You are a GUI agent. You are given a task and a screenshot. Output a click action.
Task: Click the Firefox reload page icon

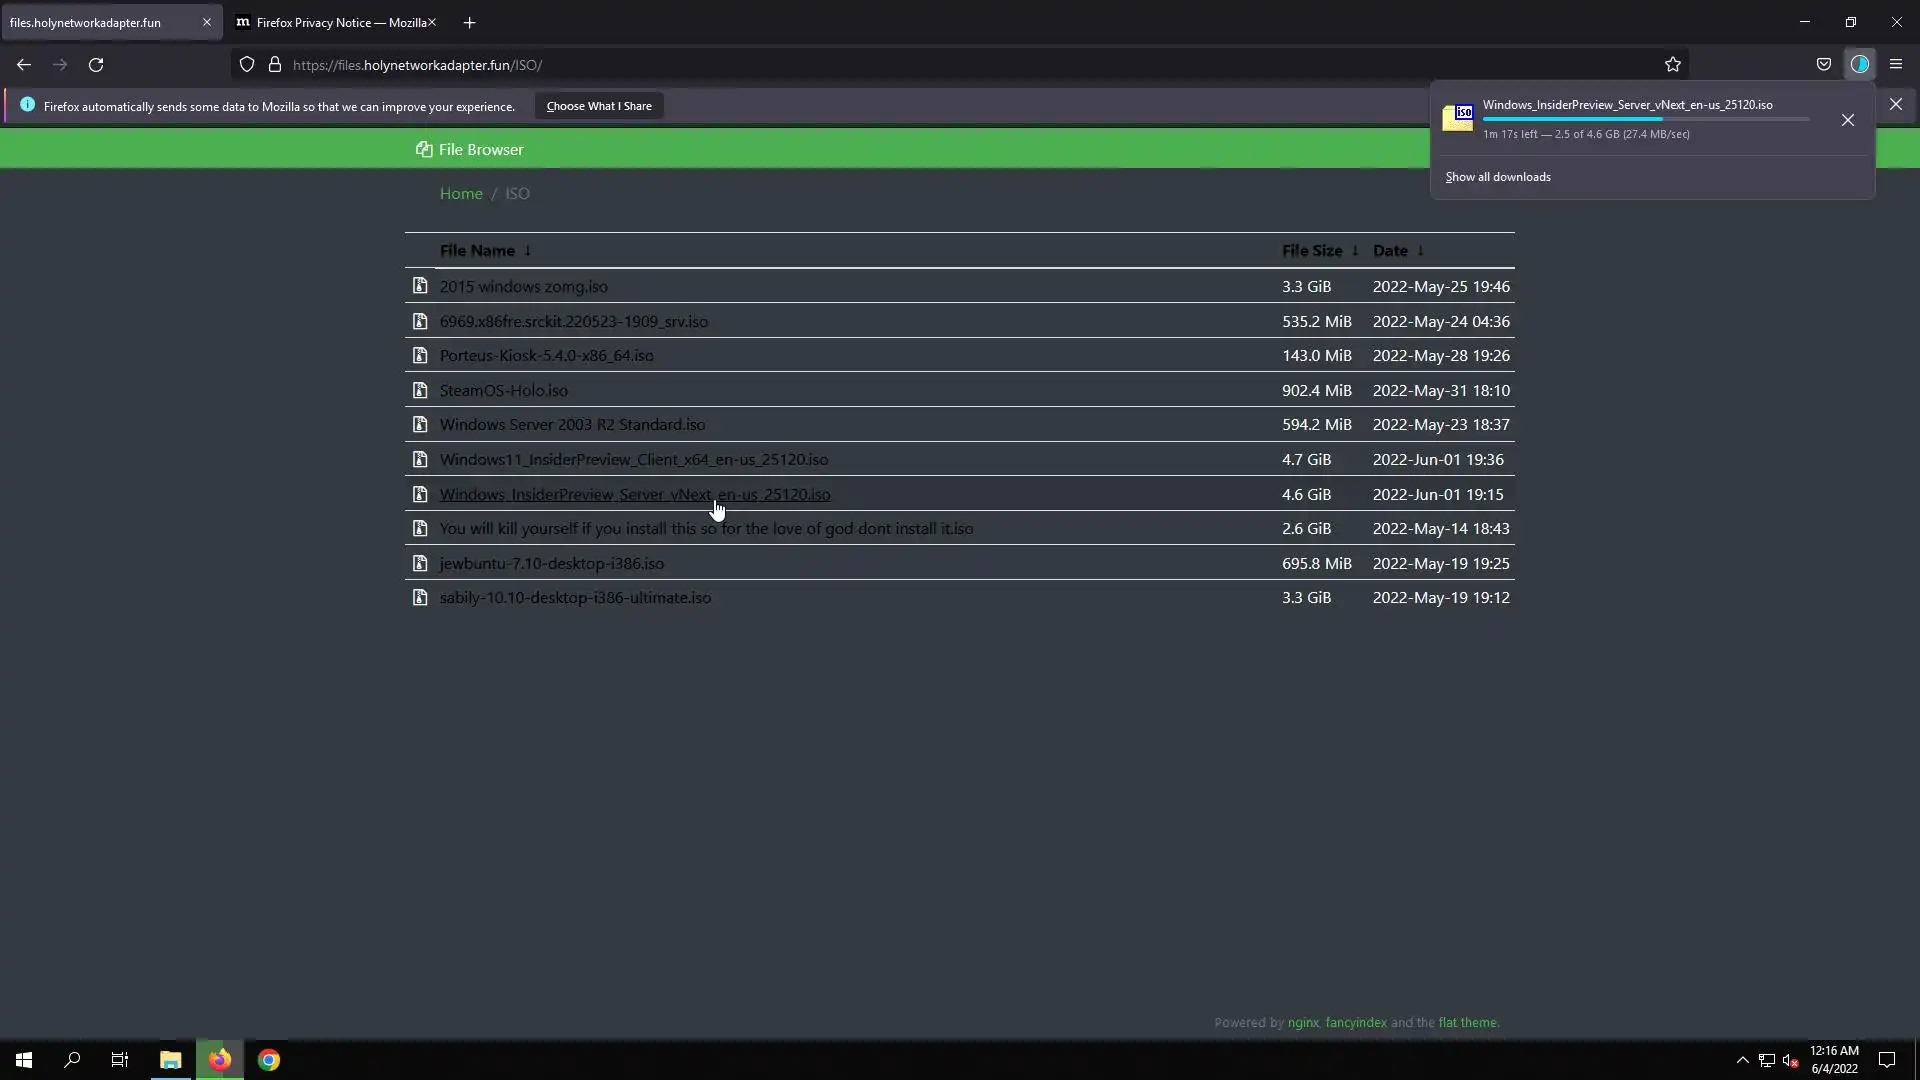click(96, 65)
